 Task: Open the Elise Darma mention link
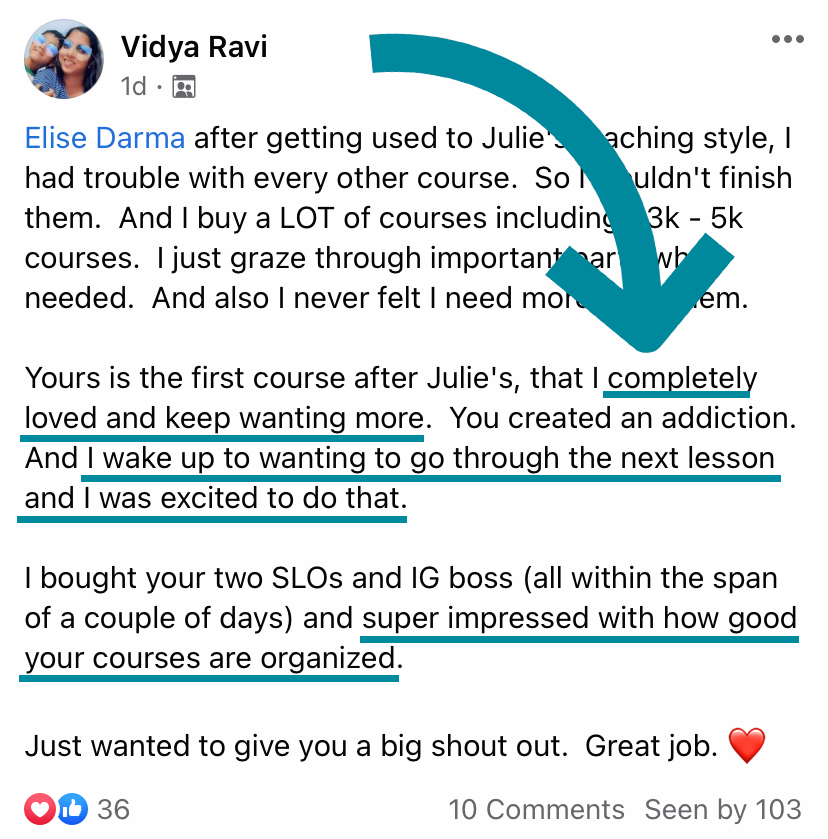tap(105, 138)
